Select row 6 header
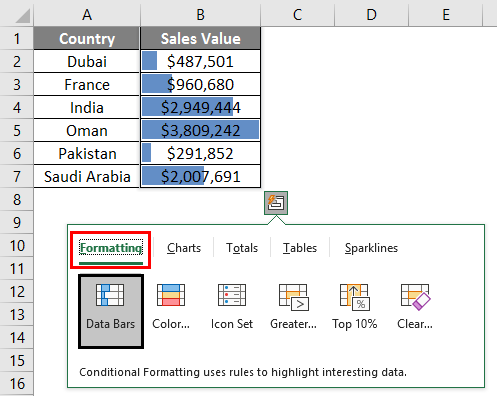This screenshot has width=497, height=396. [x=17, y=153]
